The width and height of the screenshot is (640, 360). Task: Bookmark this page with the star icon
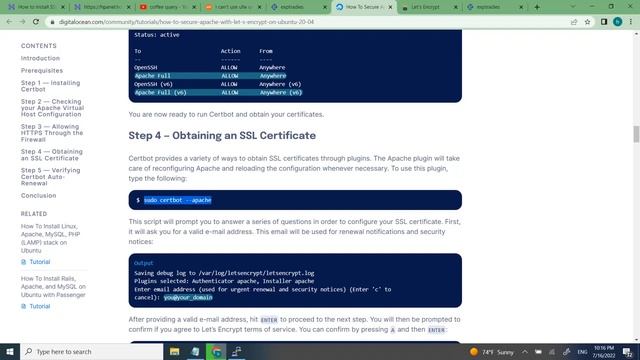tap(587, 22)
